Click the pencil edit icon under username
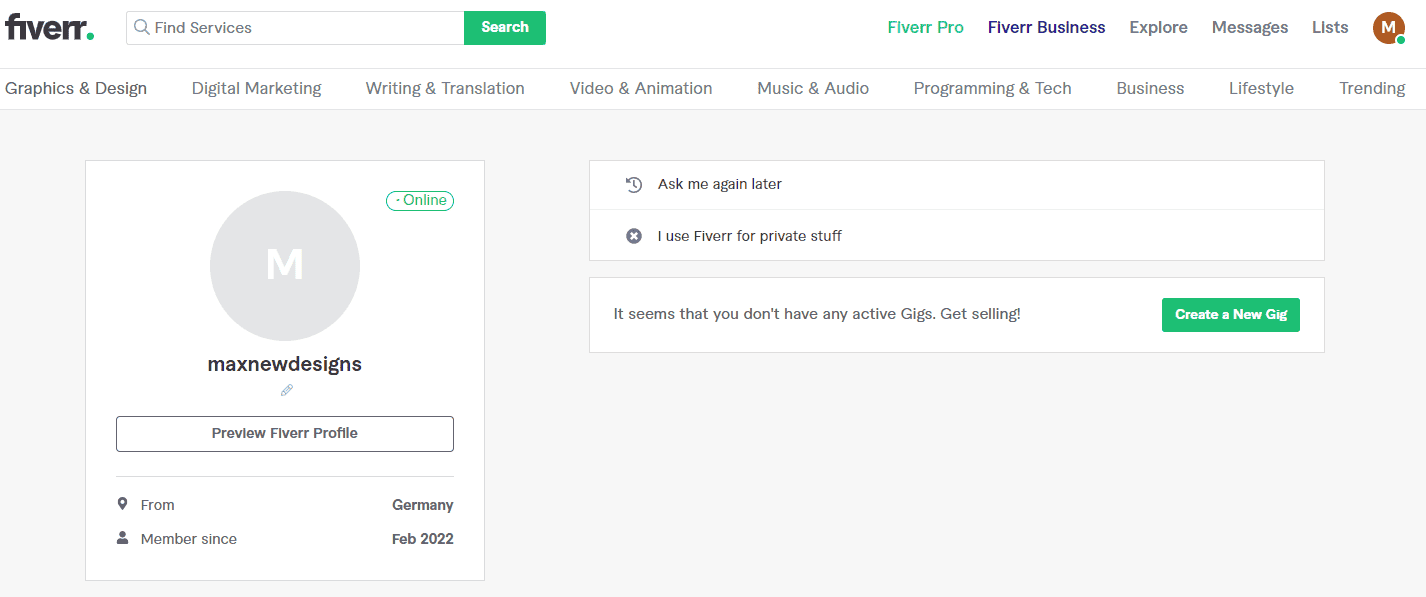The image size is (1426, 597). point(287,391)
